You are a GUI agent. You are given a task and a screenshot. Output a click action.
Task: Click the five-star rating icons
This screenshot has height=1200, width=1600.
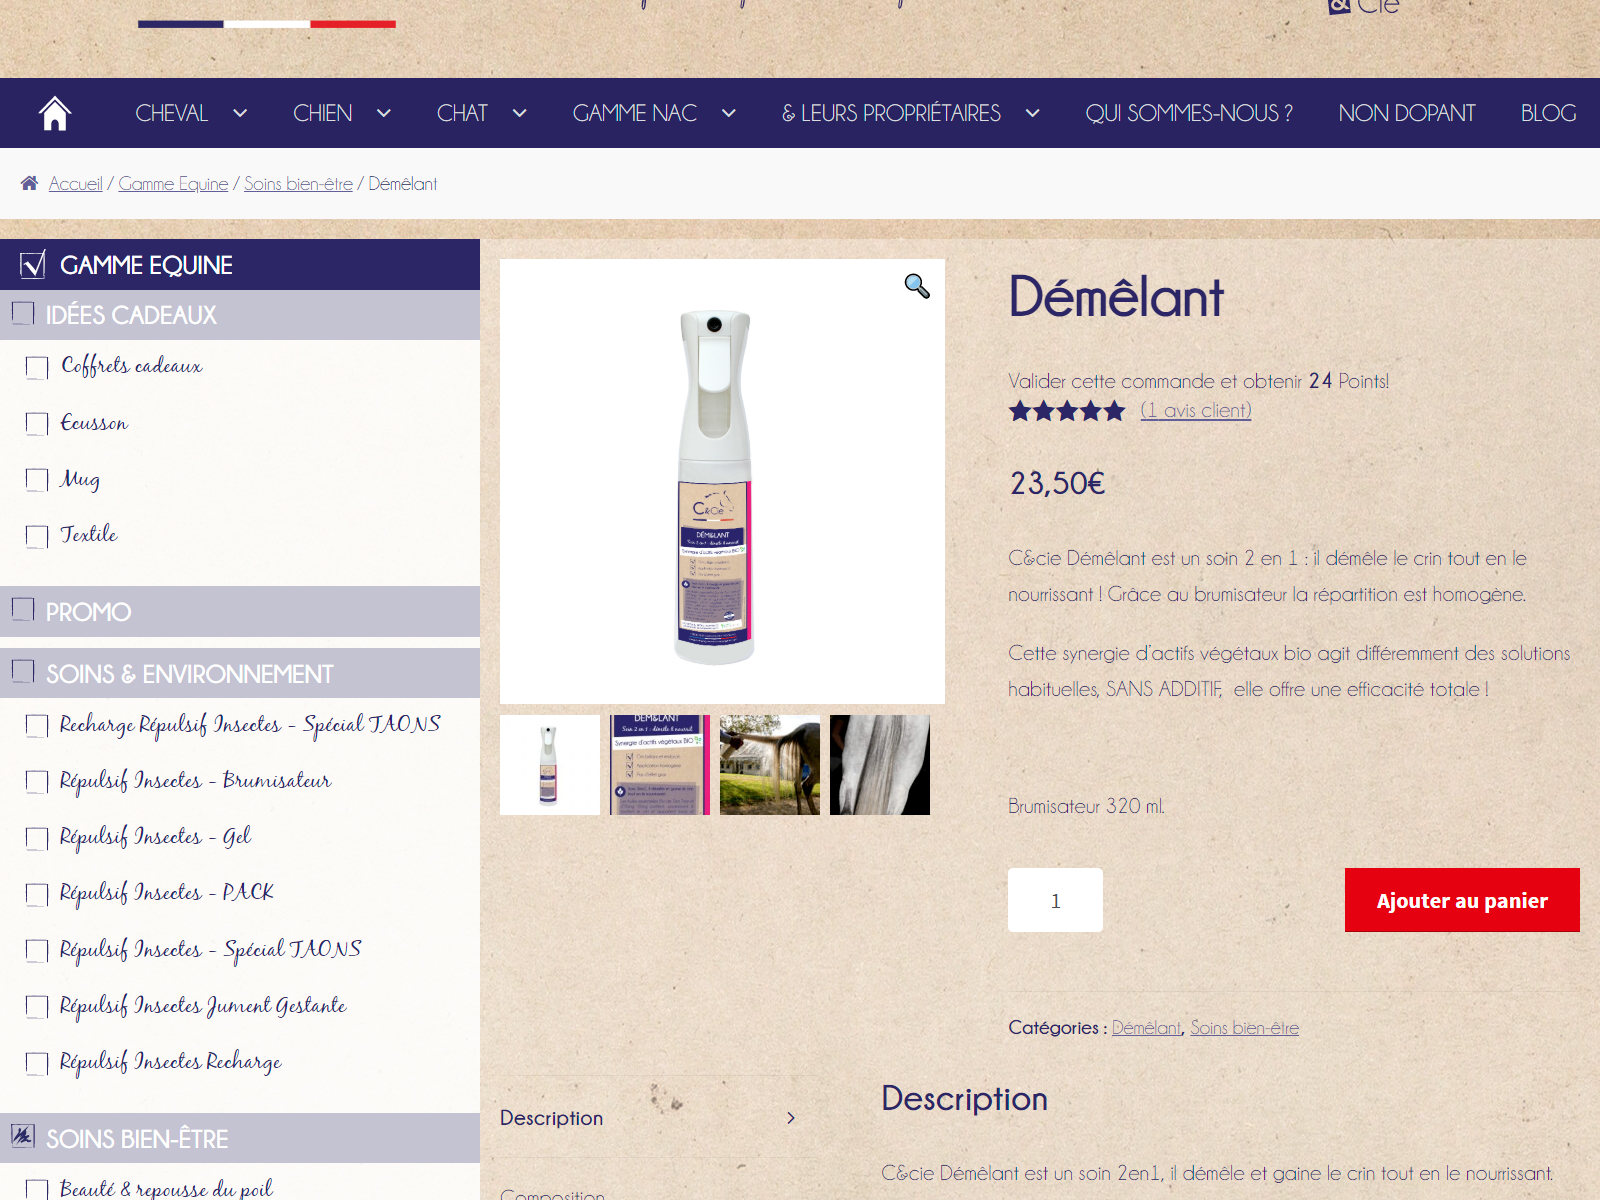pos(1067,411)
